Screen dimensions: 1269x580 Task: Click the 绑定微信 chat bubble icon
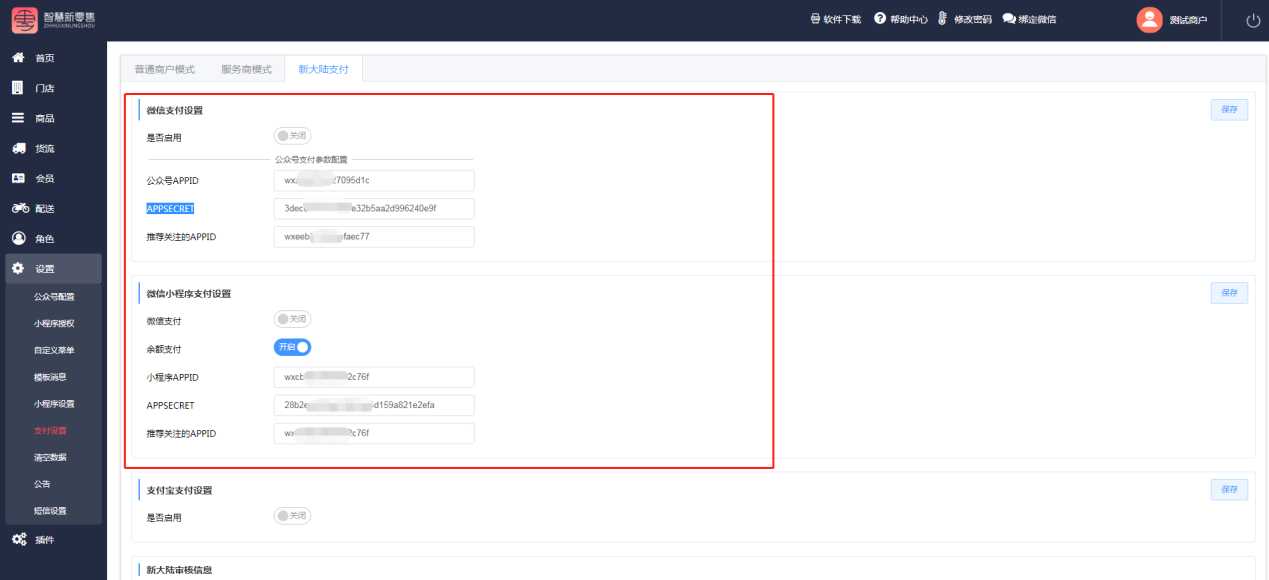click(1009, 19)
